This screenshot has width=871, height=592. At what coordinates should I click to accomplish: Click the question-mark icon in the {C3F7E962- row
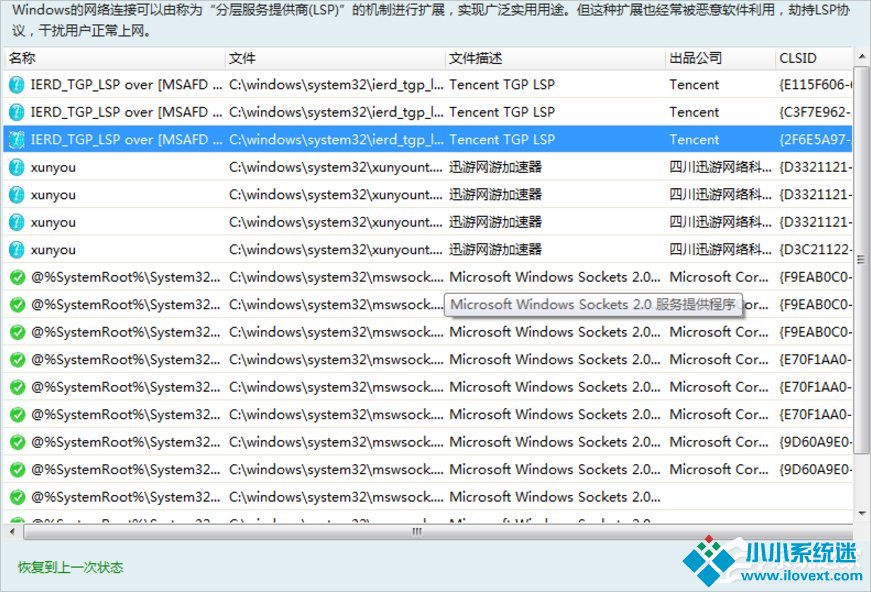pos(17,112)
